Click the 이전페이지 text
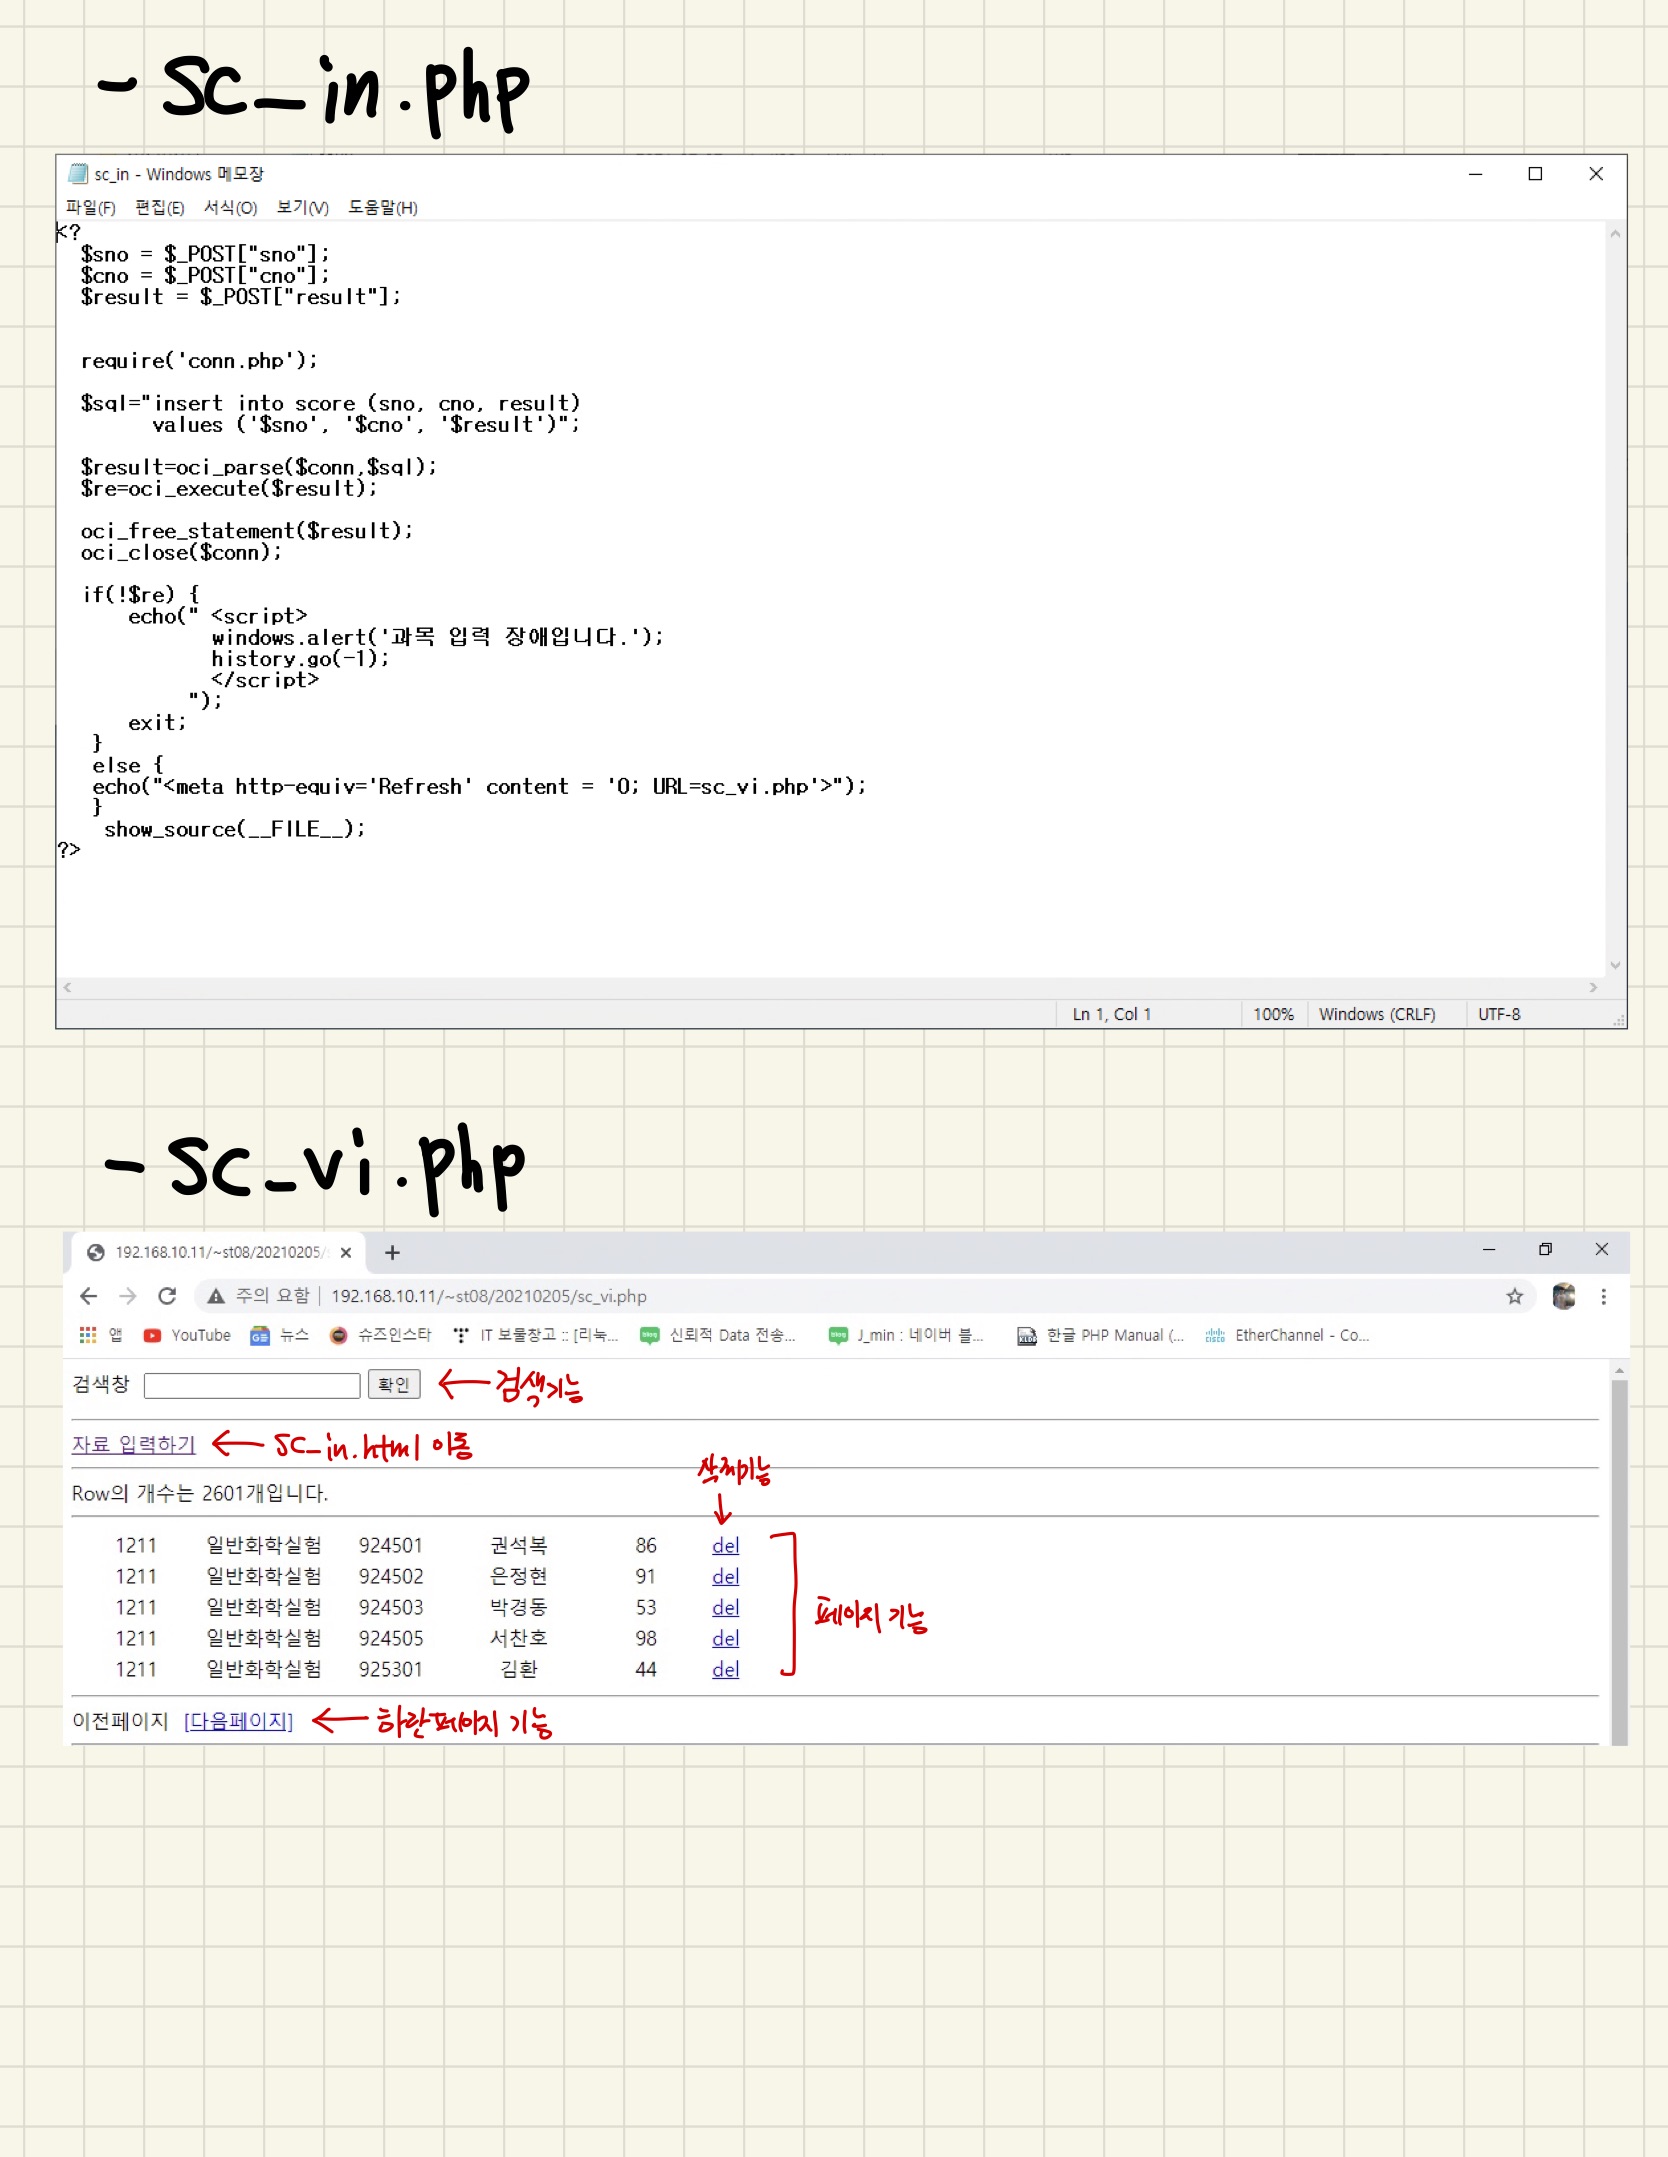This screenshot has height=2157, width=1668. (120, 1721)
